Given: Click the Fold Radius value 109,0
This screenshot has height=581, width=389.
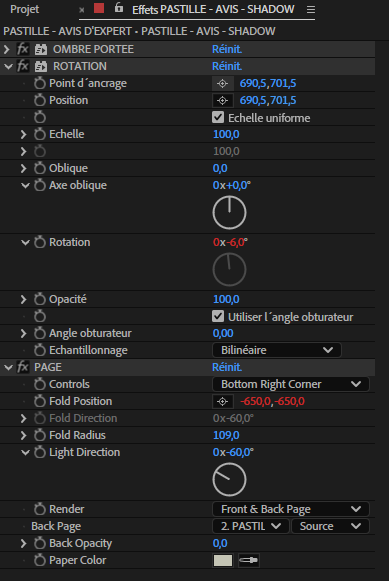Looking at the screenshot, I should pos(226,435).
